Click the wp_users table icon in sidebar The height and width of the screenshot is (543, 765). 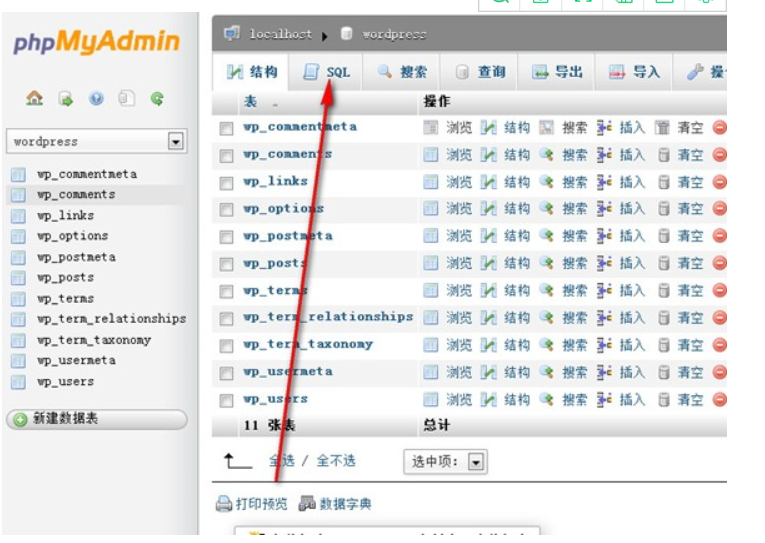coord(19,382)
